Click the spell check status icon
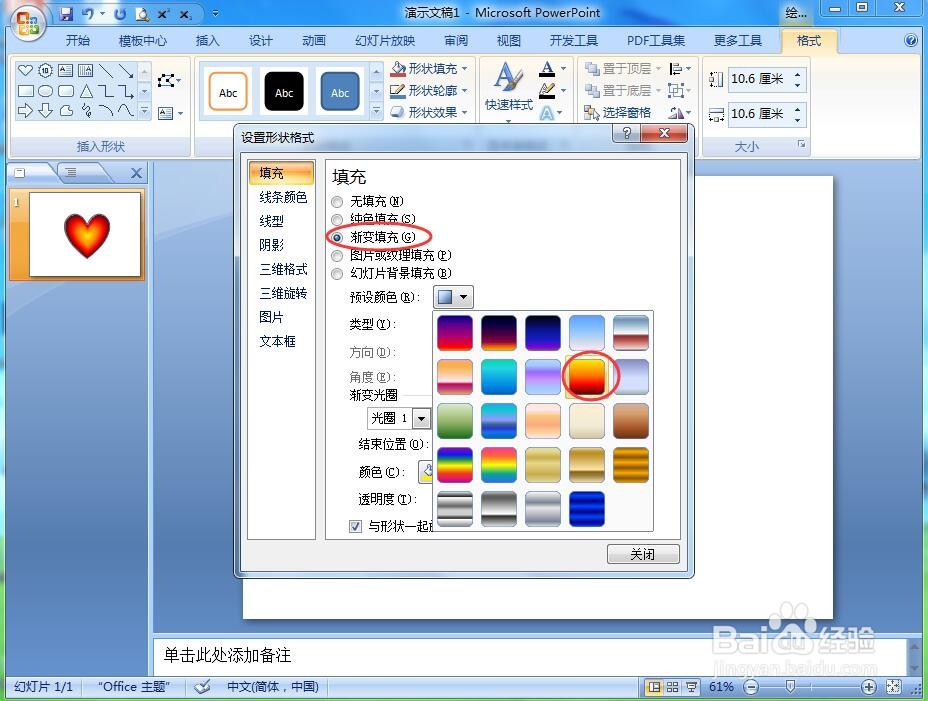The image size is (928, 701). [x=202, y=687]
